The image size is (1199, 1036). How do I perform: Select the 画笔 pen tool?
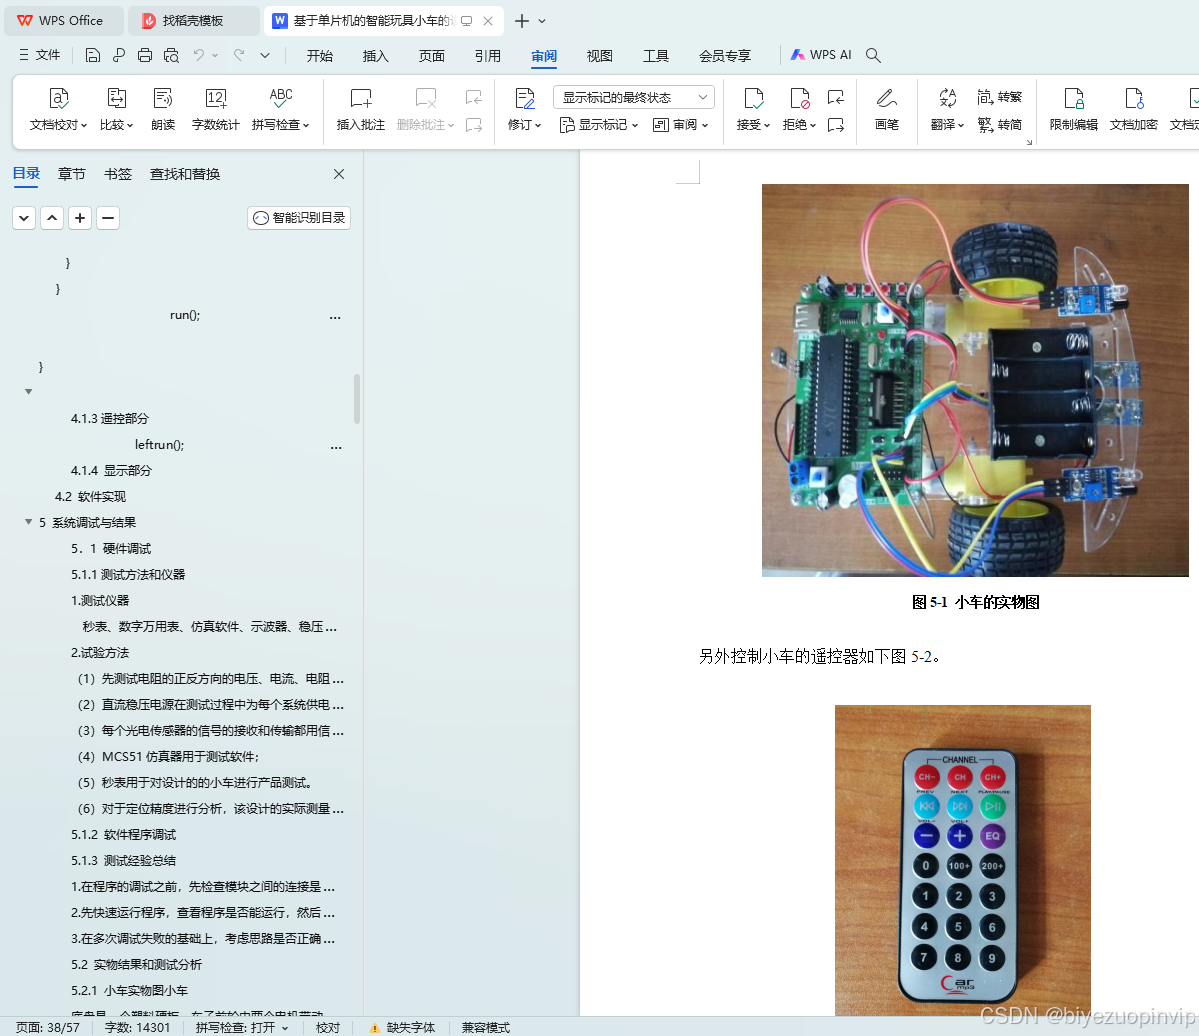pos(886,109)
